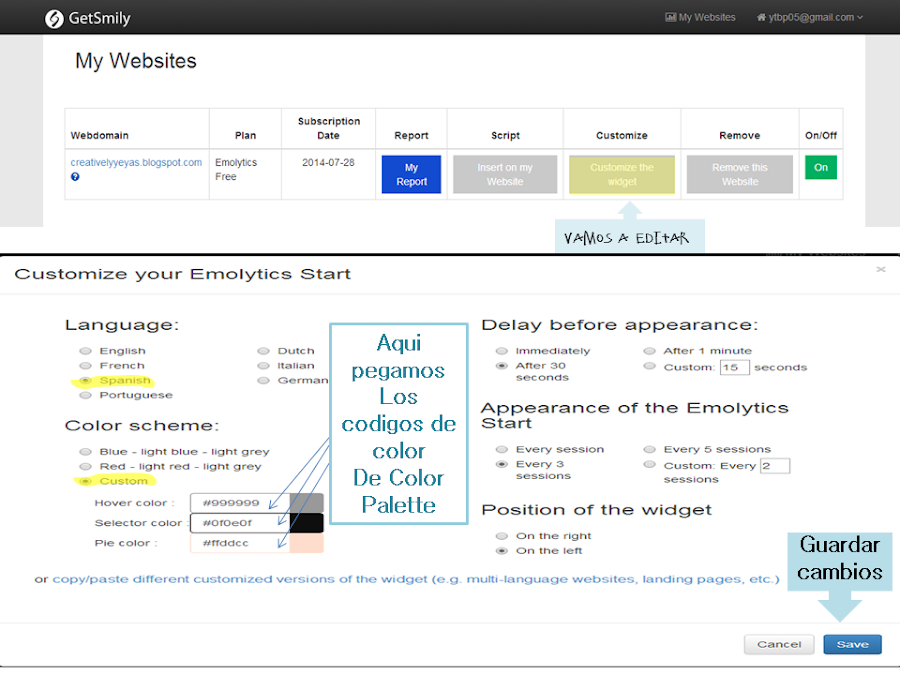The width and height of the screenshot is (900, 675).
Task: Click the custom sessions number field
Action: point(775,465)
